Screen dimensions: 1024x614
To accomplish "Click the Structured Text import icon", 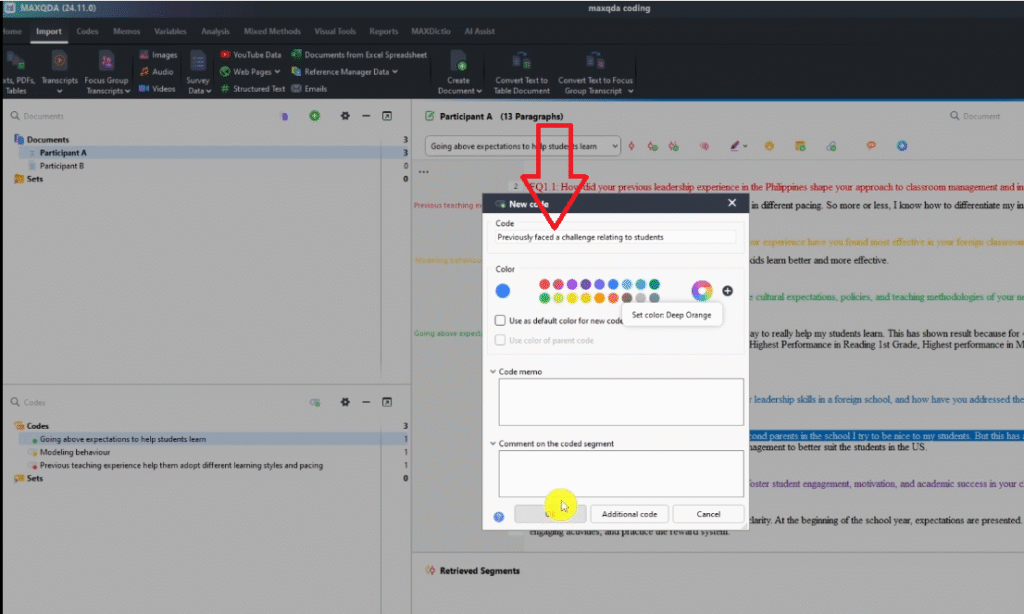I will (226, 89).
